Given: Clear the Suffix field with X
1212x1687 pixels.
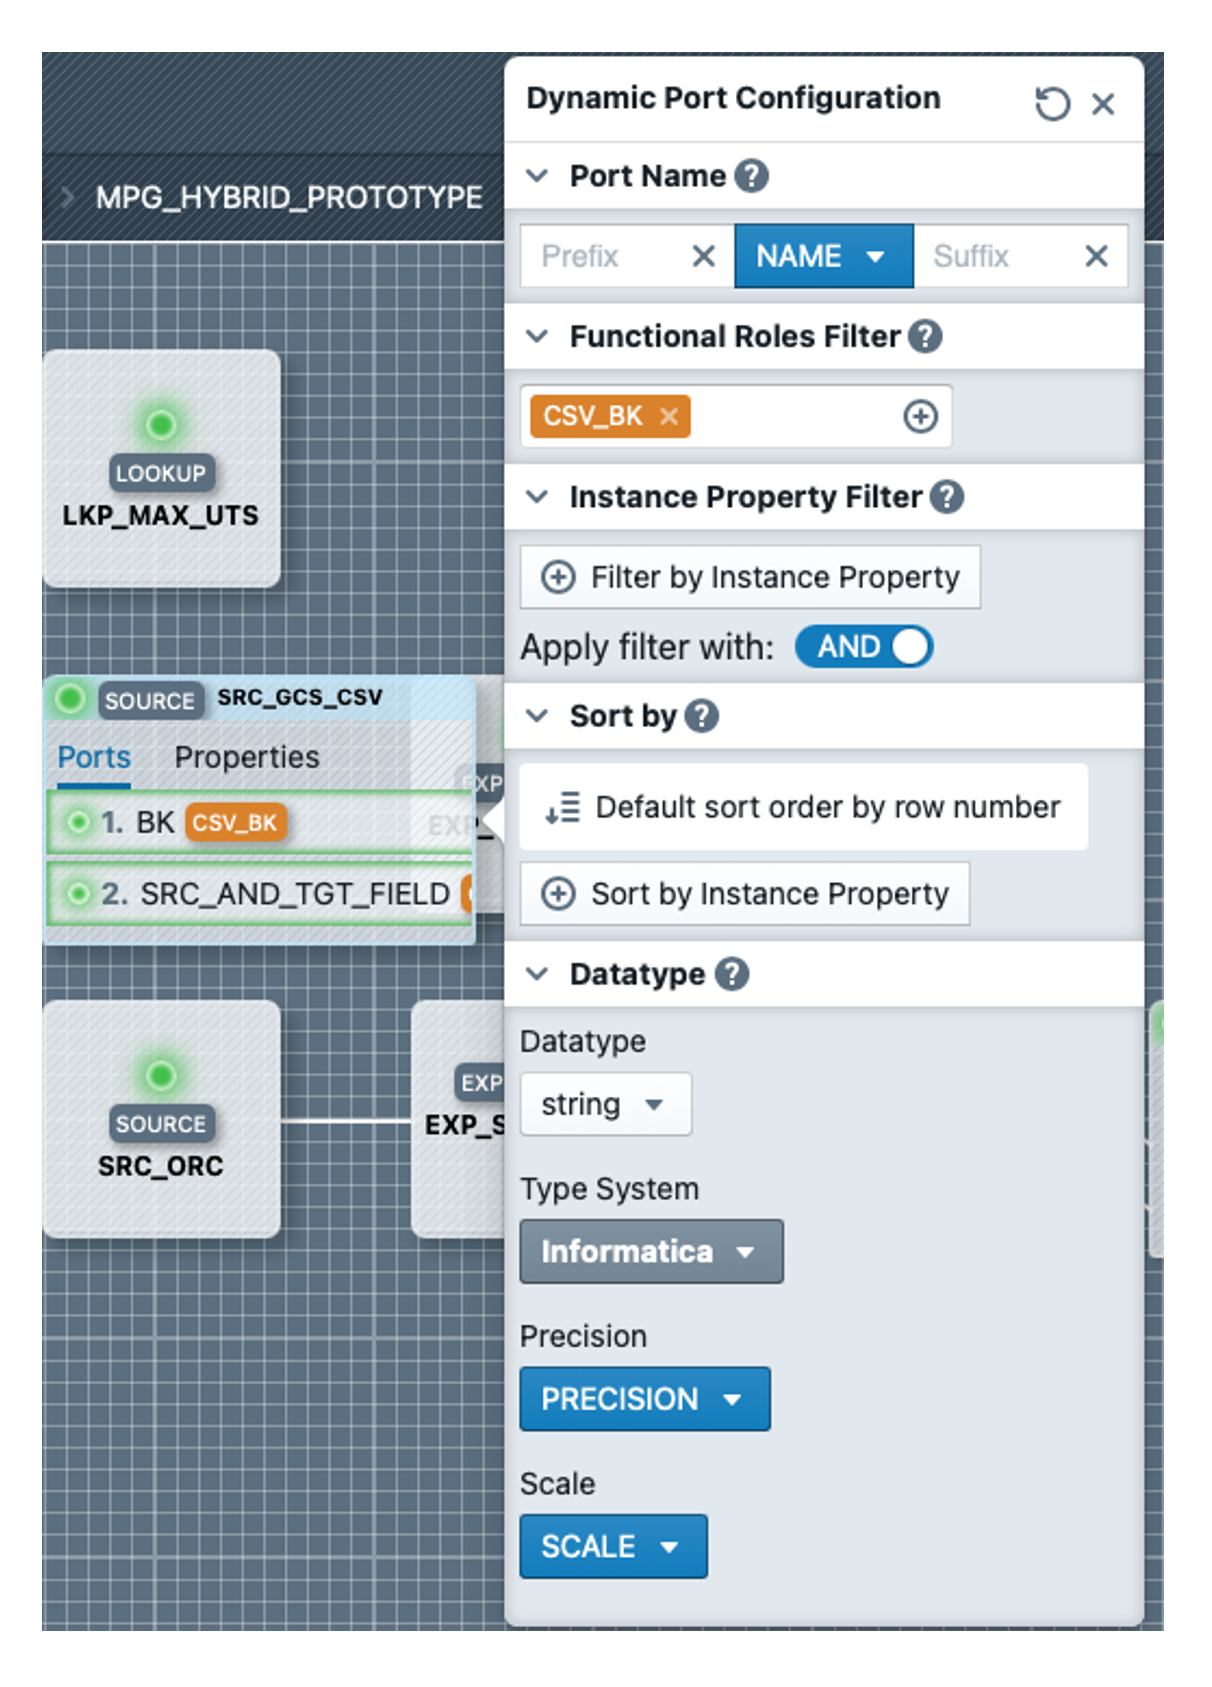Looking at the screenshot, I should [1096, 257].
